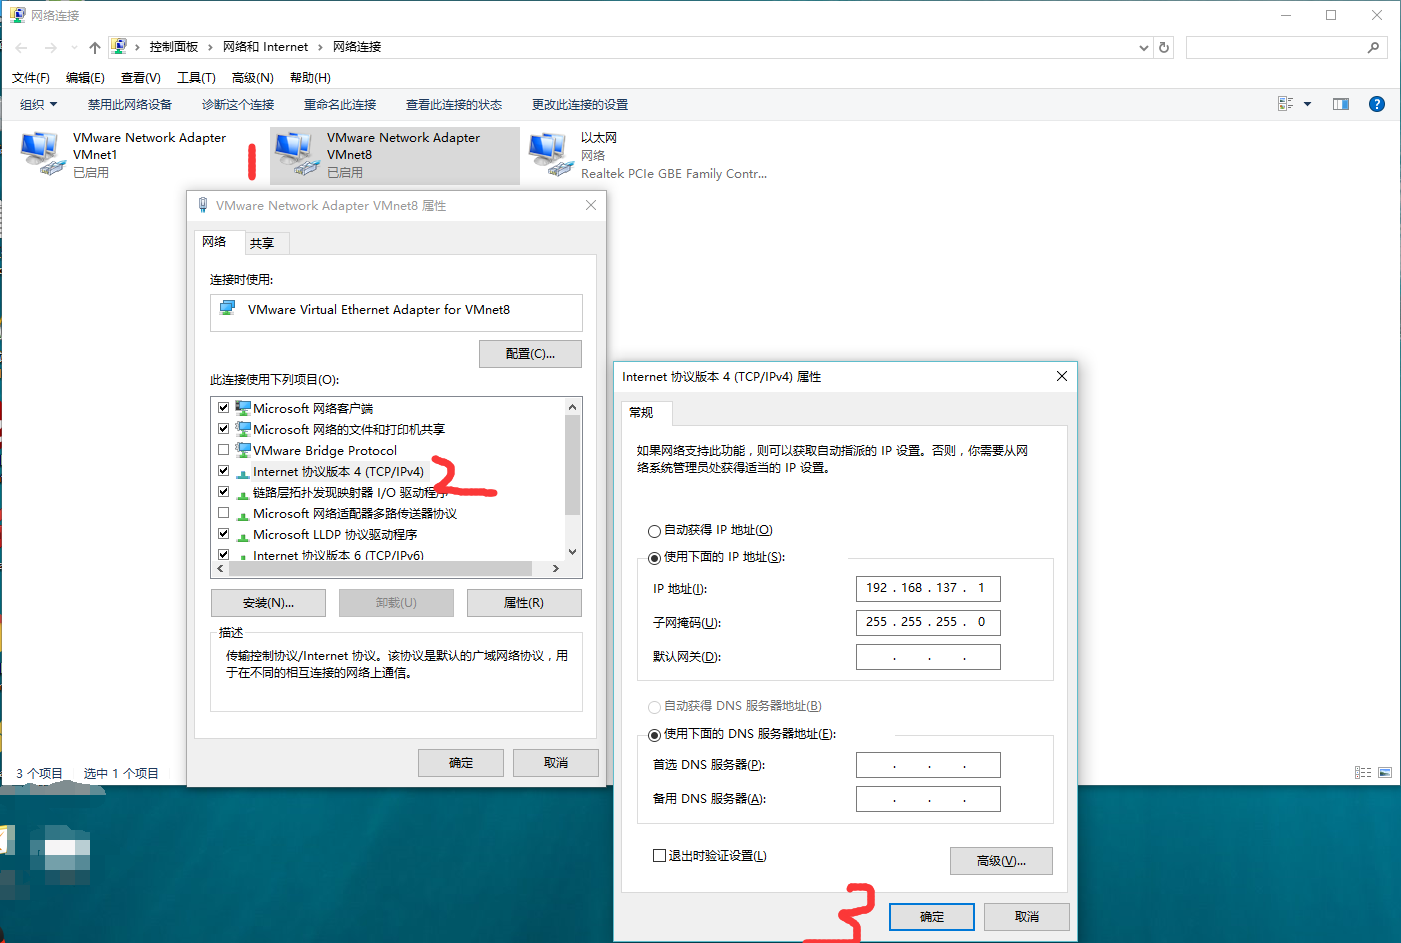
Task: Open 高级(N) menu
Action: coord(252,77)
